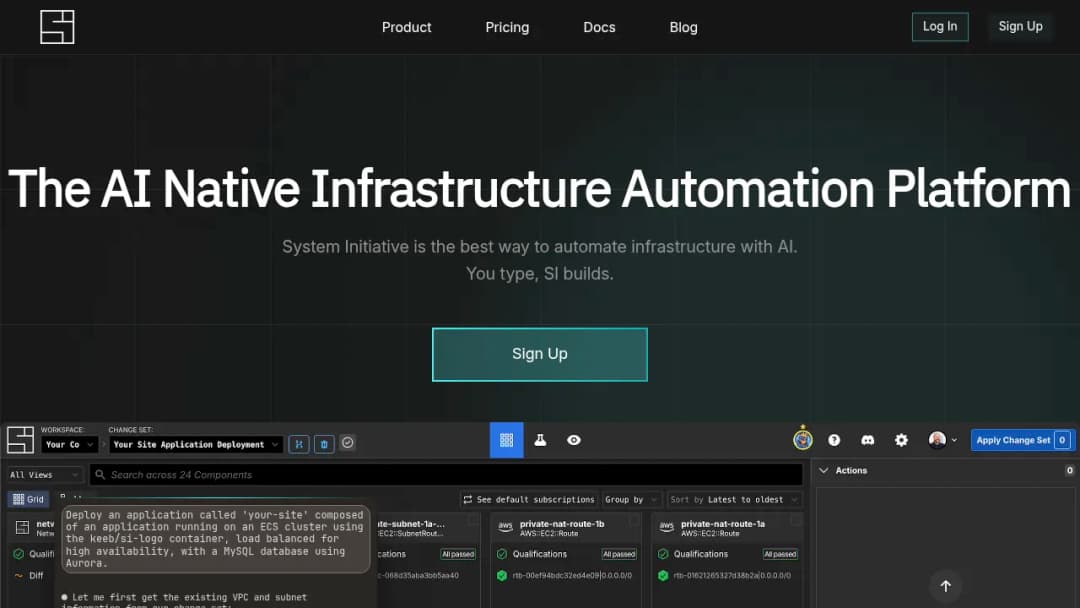1080x608 pixels.
Task: Click the Apply Change Set counter badge
Action: click(x=1062, y=440)
